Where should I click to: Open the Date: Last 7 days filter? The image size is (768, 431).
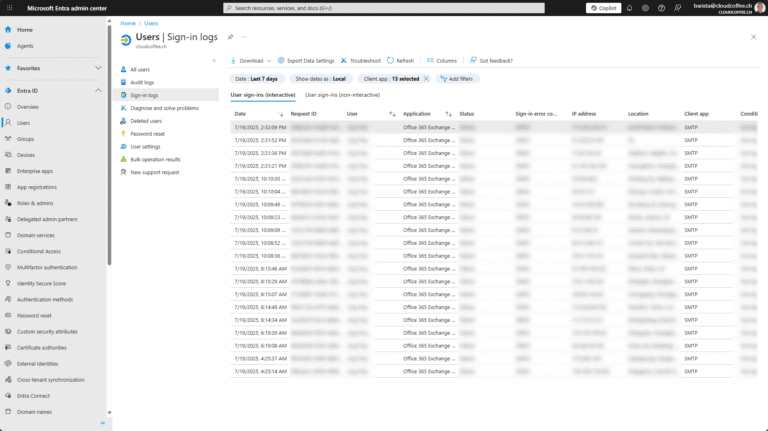point(256,79)
